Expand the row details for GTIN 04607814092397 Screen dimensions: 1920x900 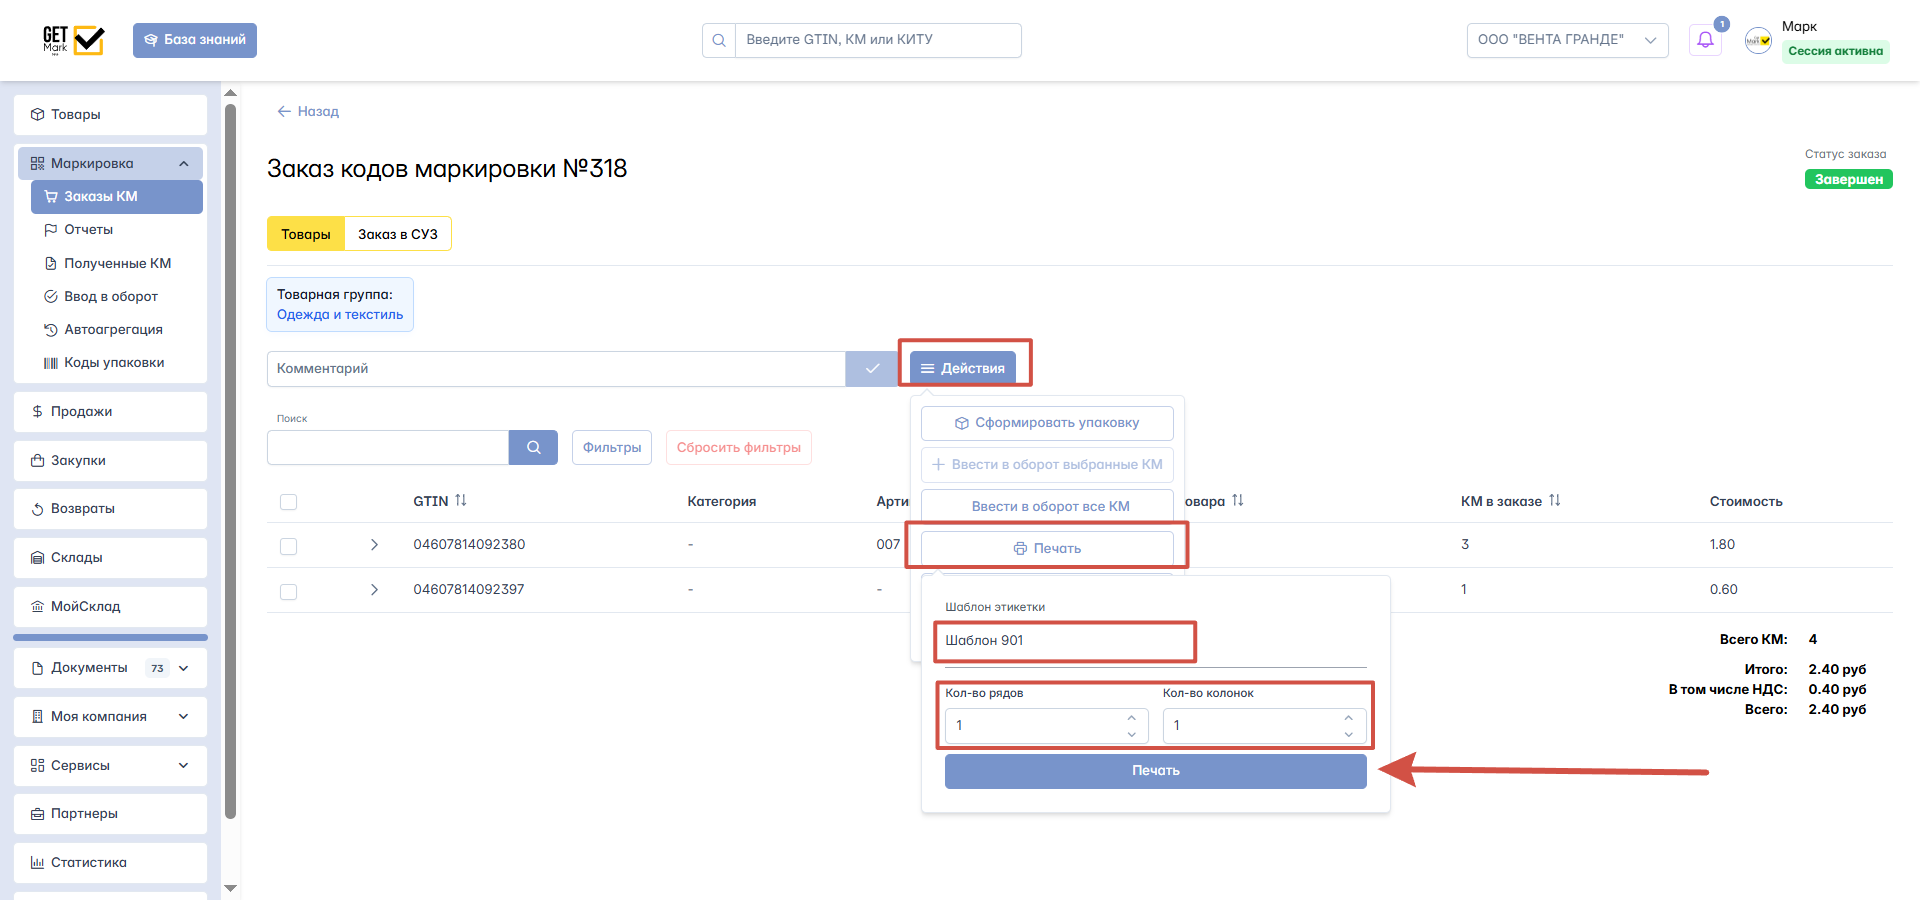point(374,590)
